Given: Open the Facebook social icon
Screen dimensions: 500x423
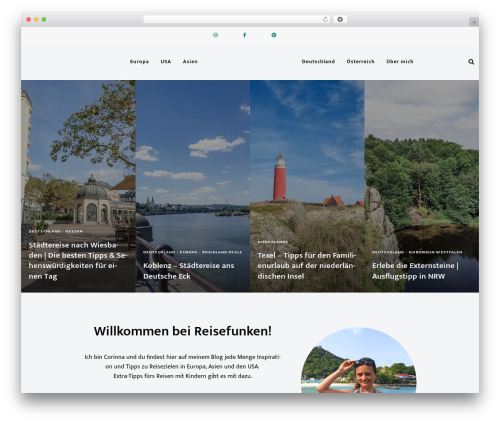Looking at the screenshot, I should point(245,35).
